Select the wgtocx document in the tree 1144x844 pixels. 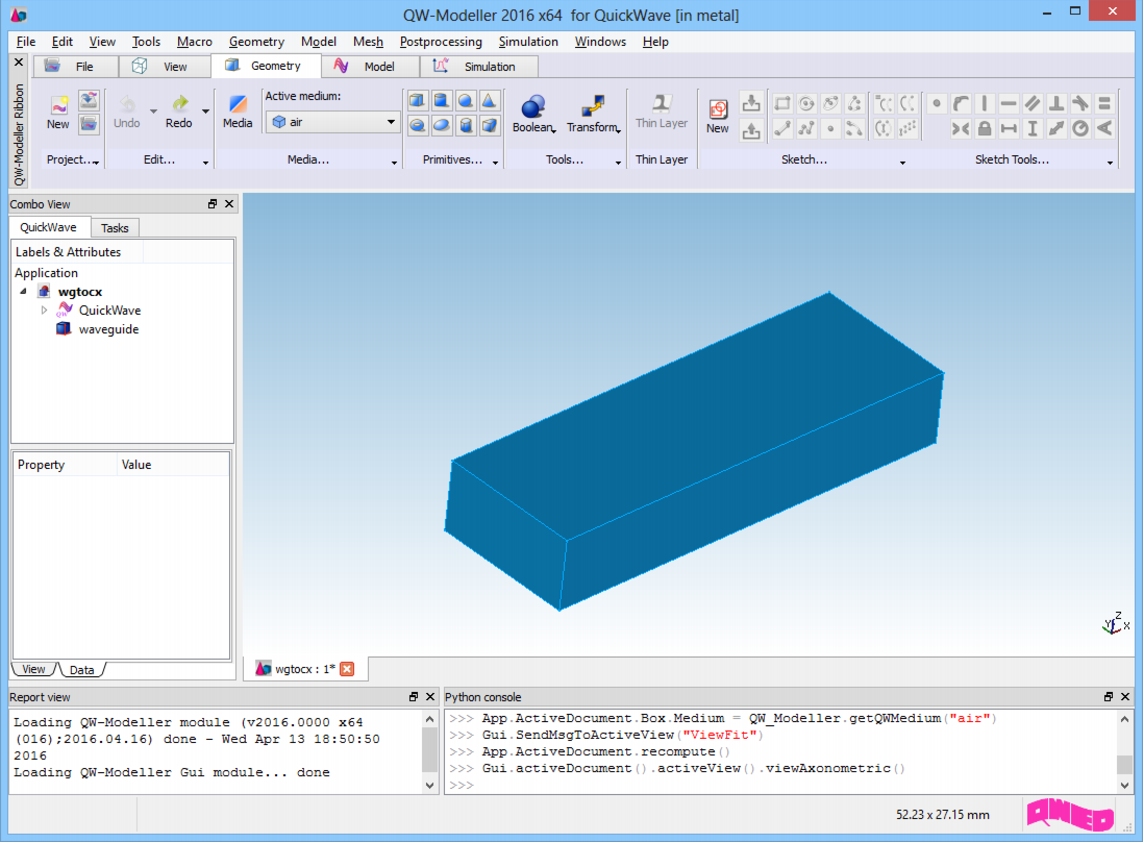click(80, 291)
